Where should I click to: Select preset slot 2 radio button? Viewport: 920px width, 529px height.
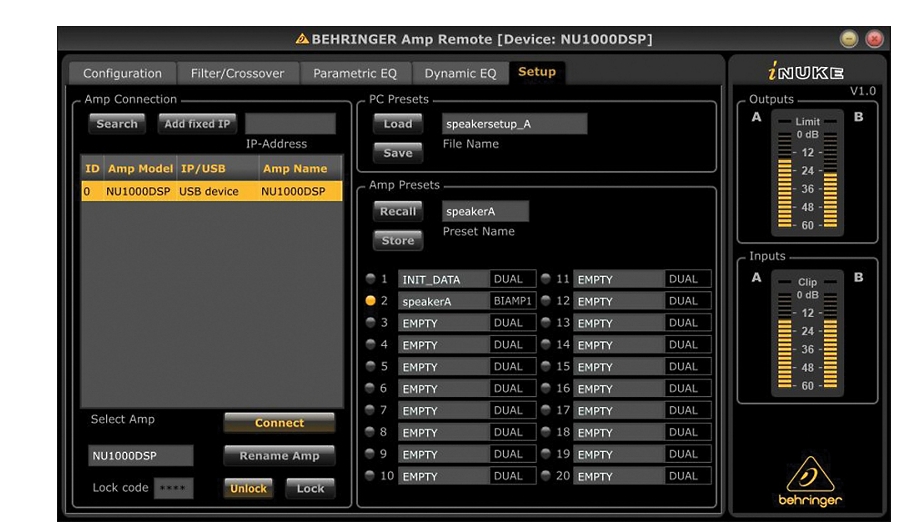(370, 300)
